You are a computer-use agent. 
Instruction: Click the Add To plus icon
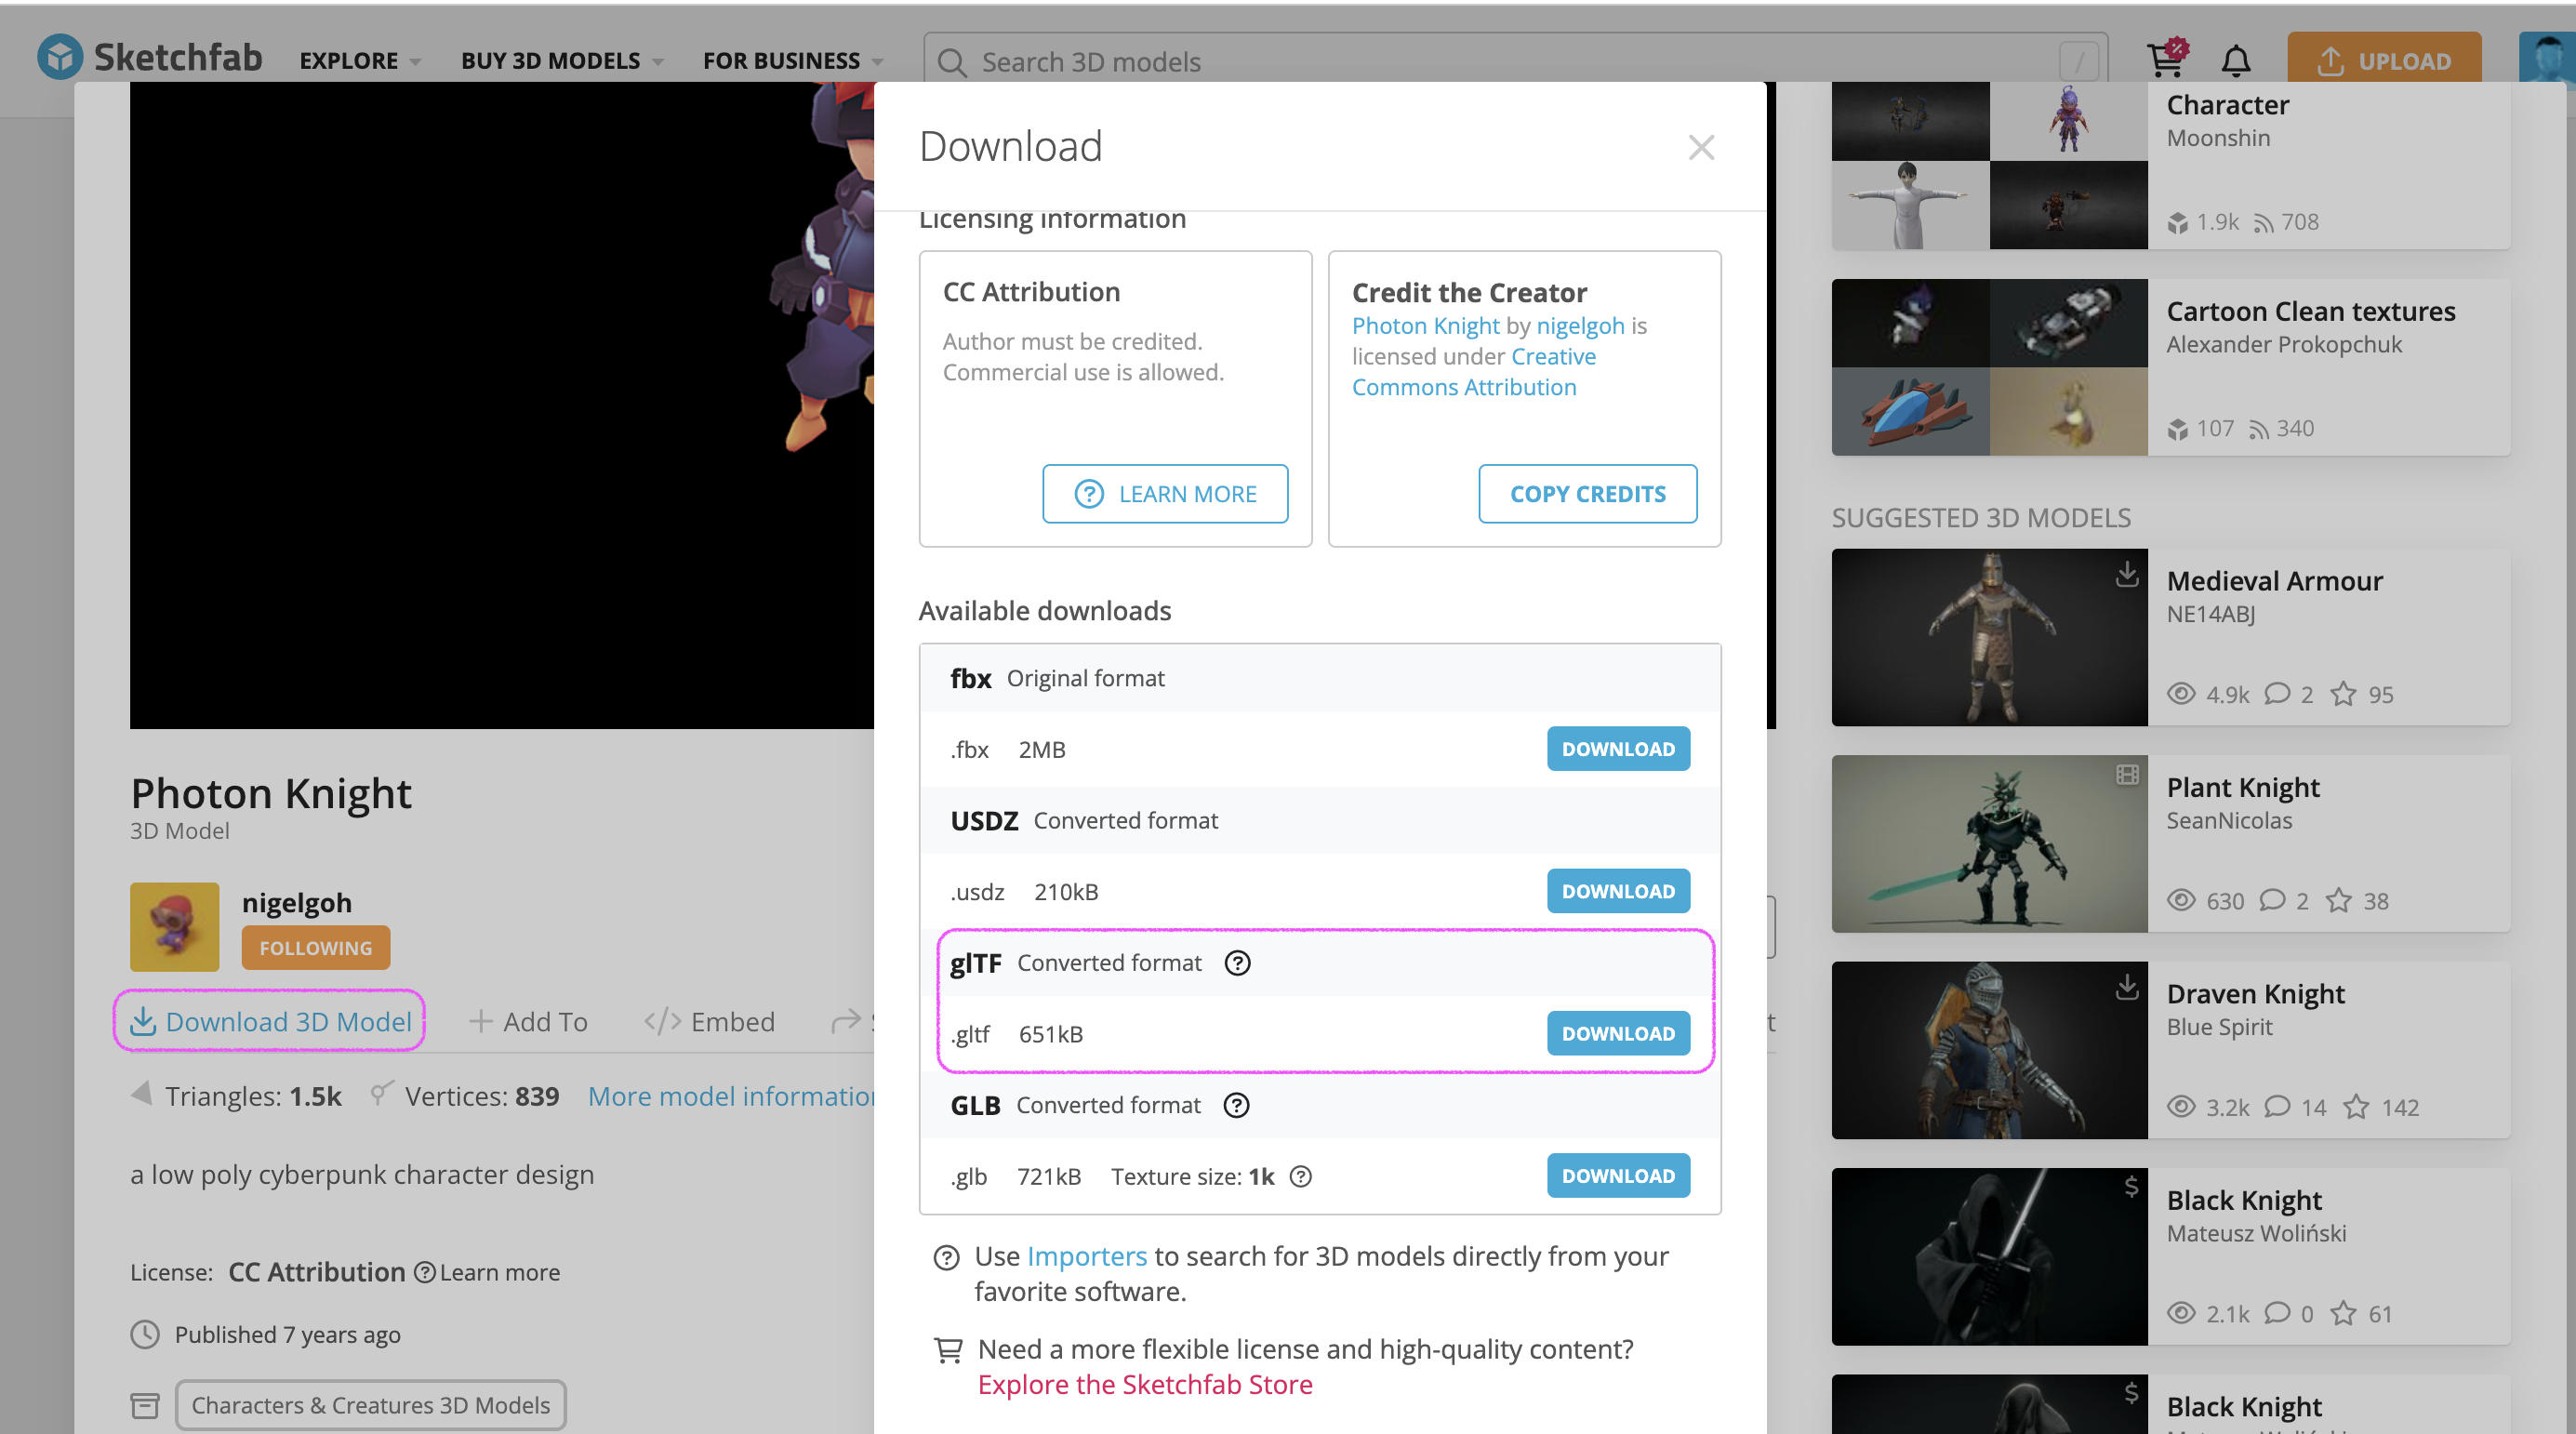pyautogui.click(x=480, y=1021)
